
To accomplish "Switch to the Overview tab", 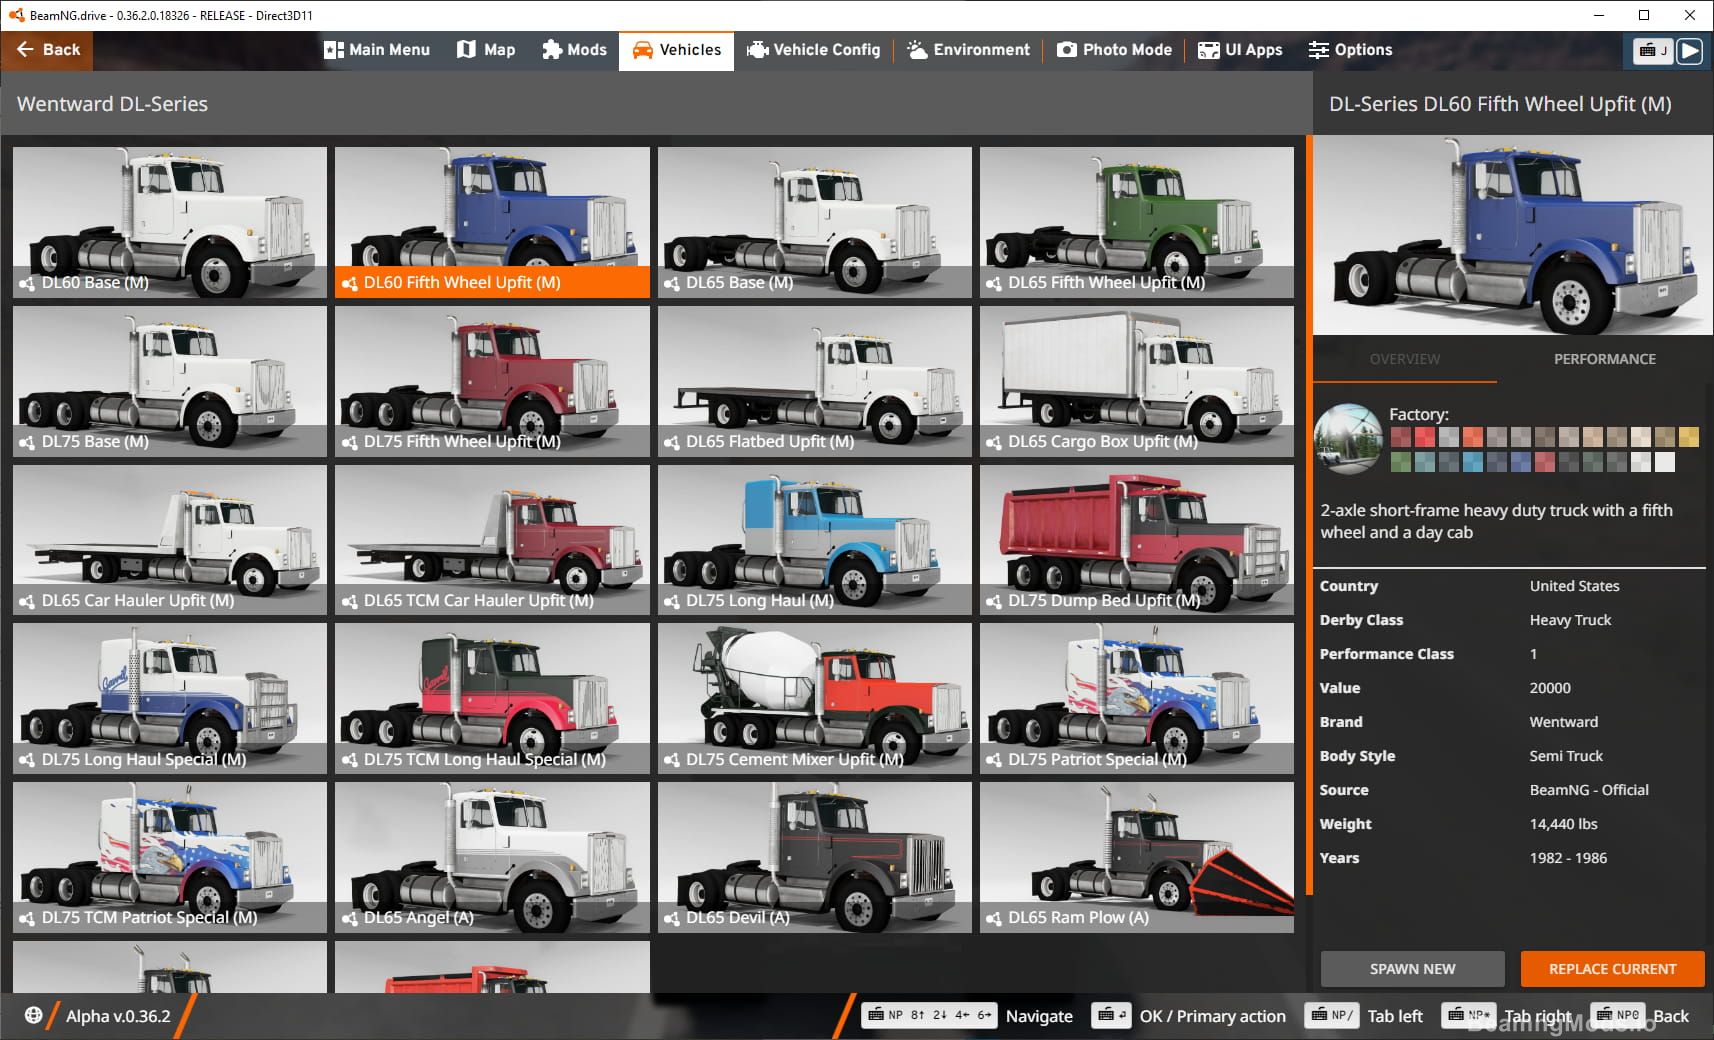I will (x=1405, y=359).
